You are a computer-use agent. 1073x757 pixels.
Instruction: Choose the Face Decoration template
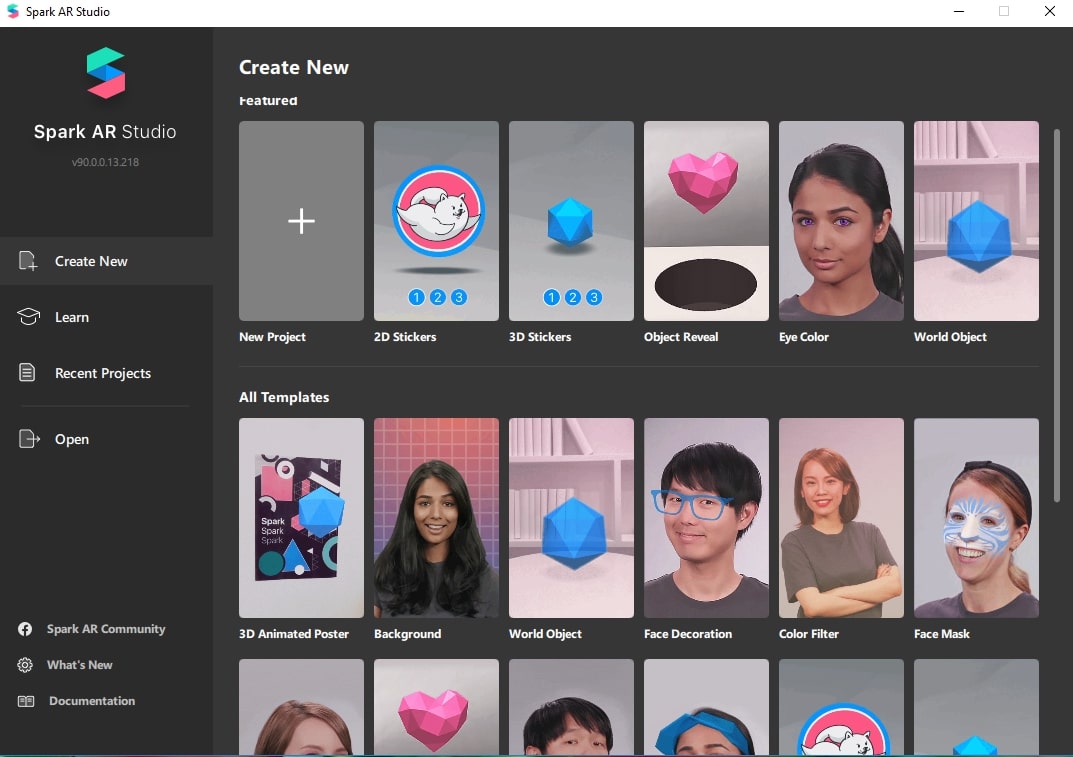706,518
